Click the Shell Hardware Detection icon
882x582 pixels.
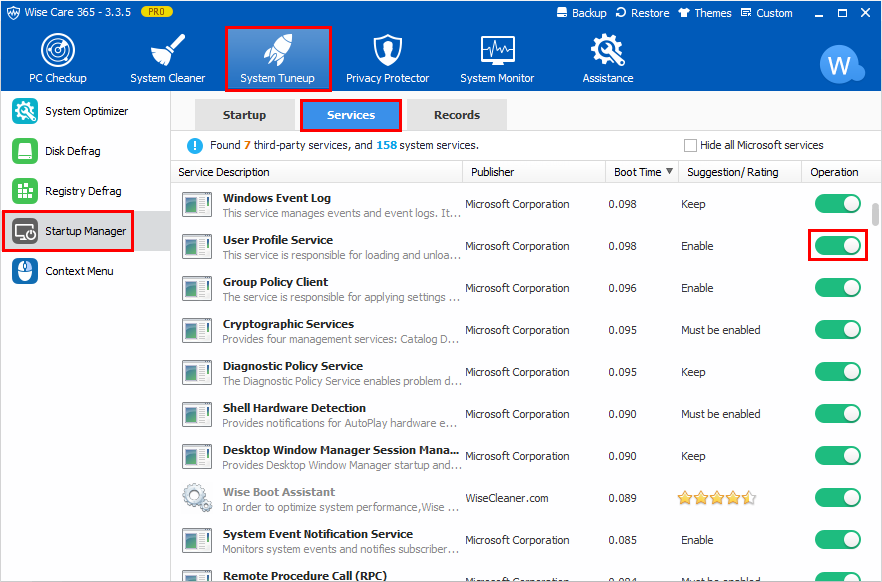tap(197, 414)
